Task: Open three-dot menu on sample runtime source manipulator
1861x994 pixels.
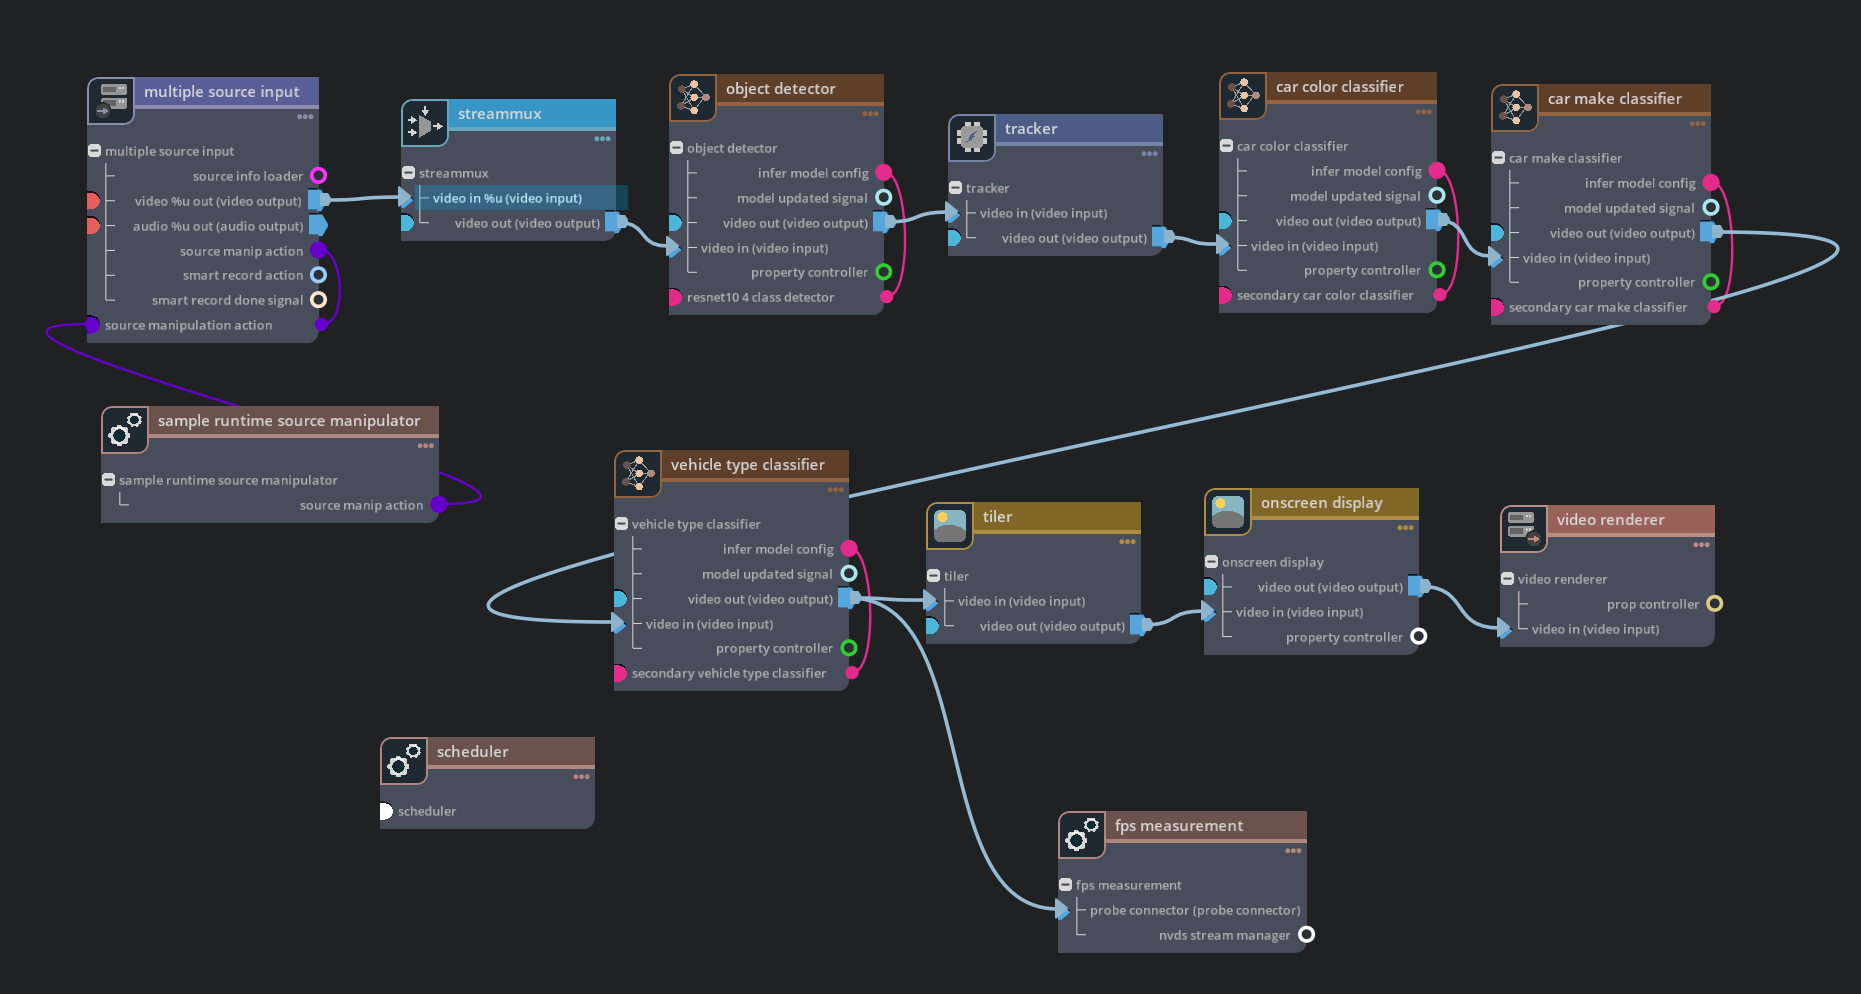Action: tap(425, 446)
